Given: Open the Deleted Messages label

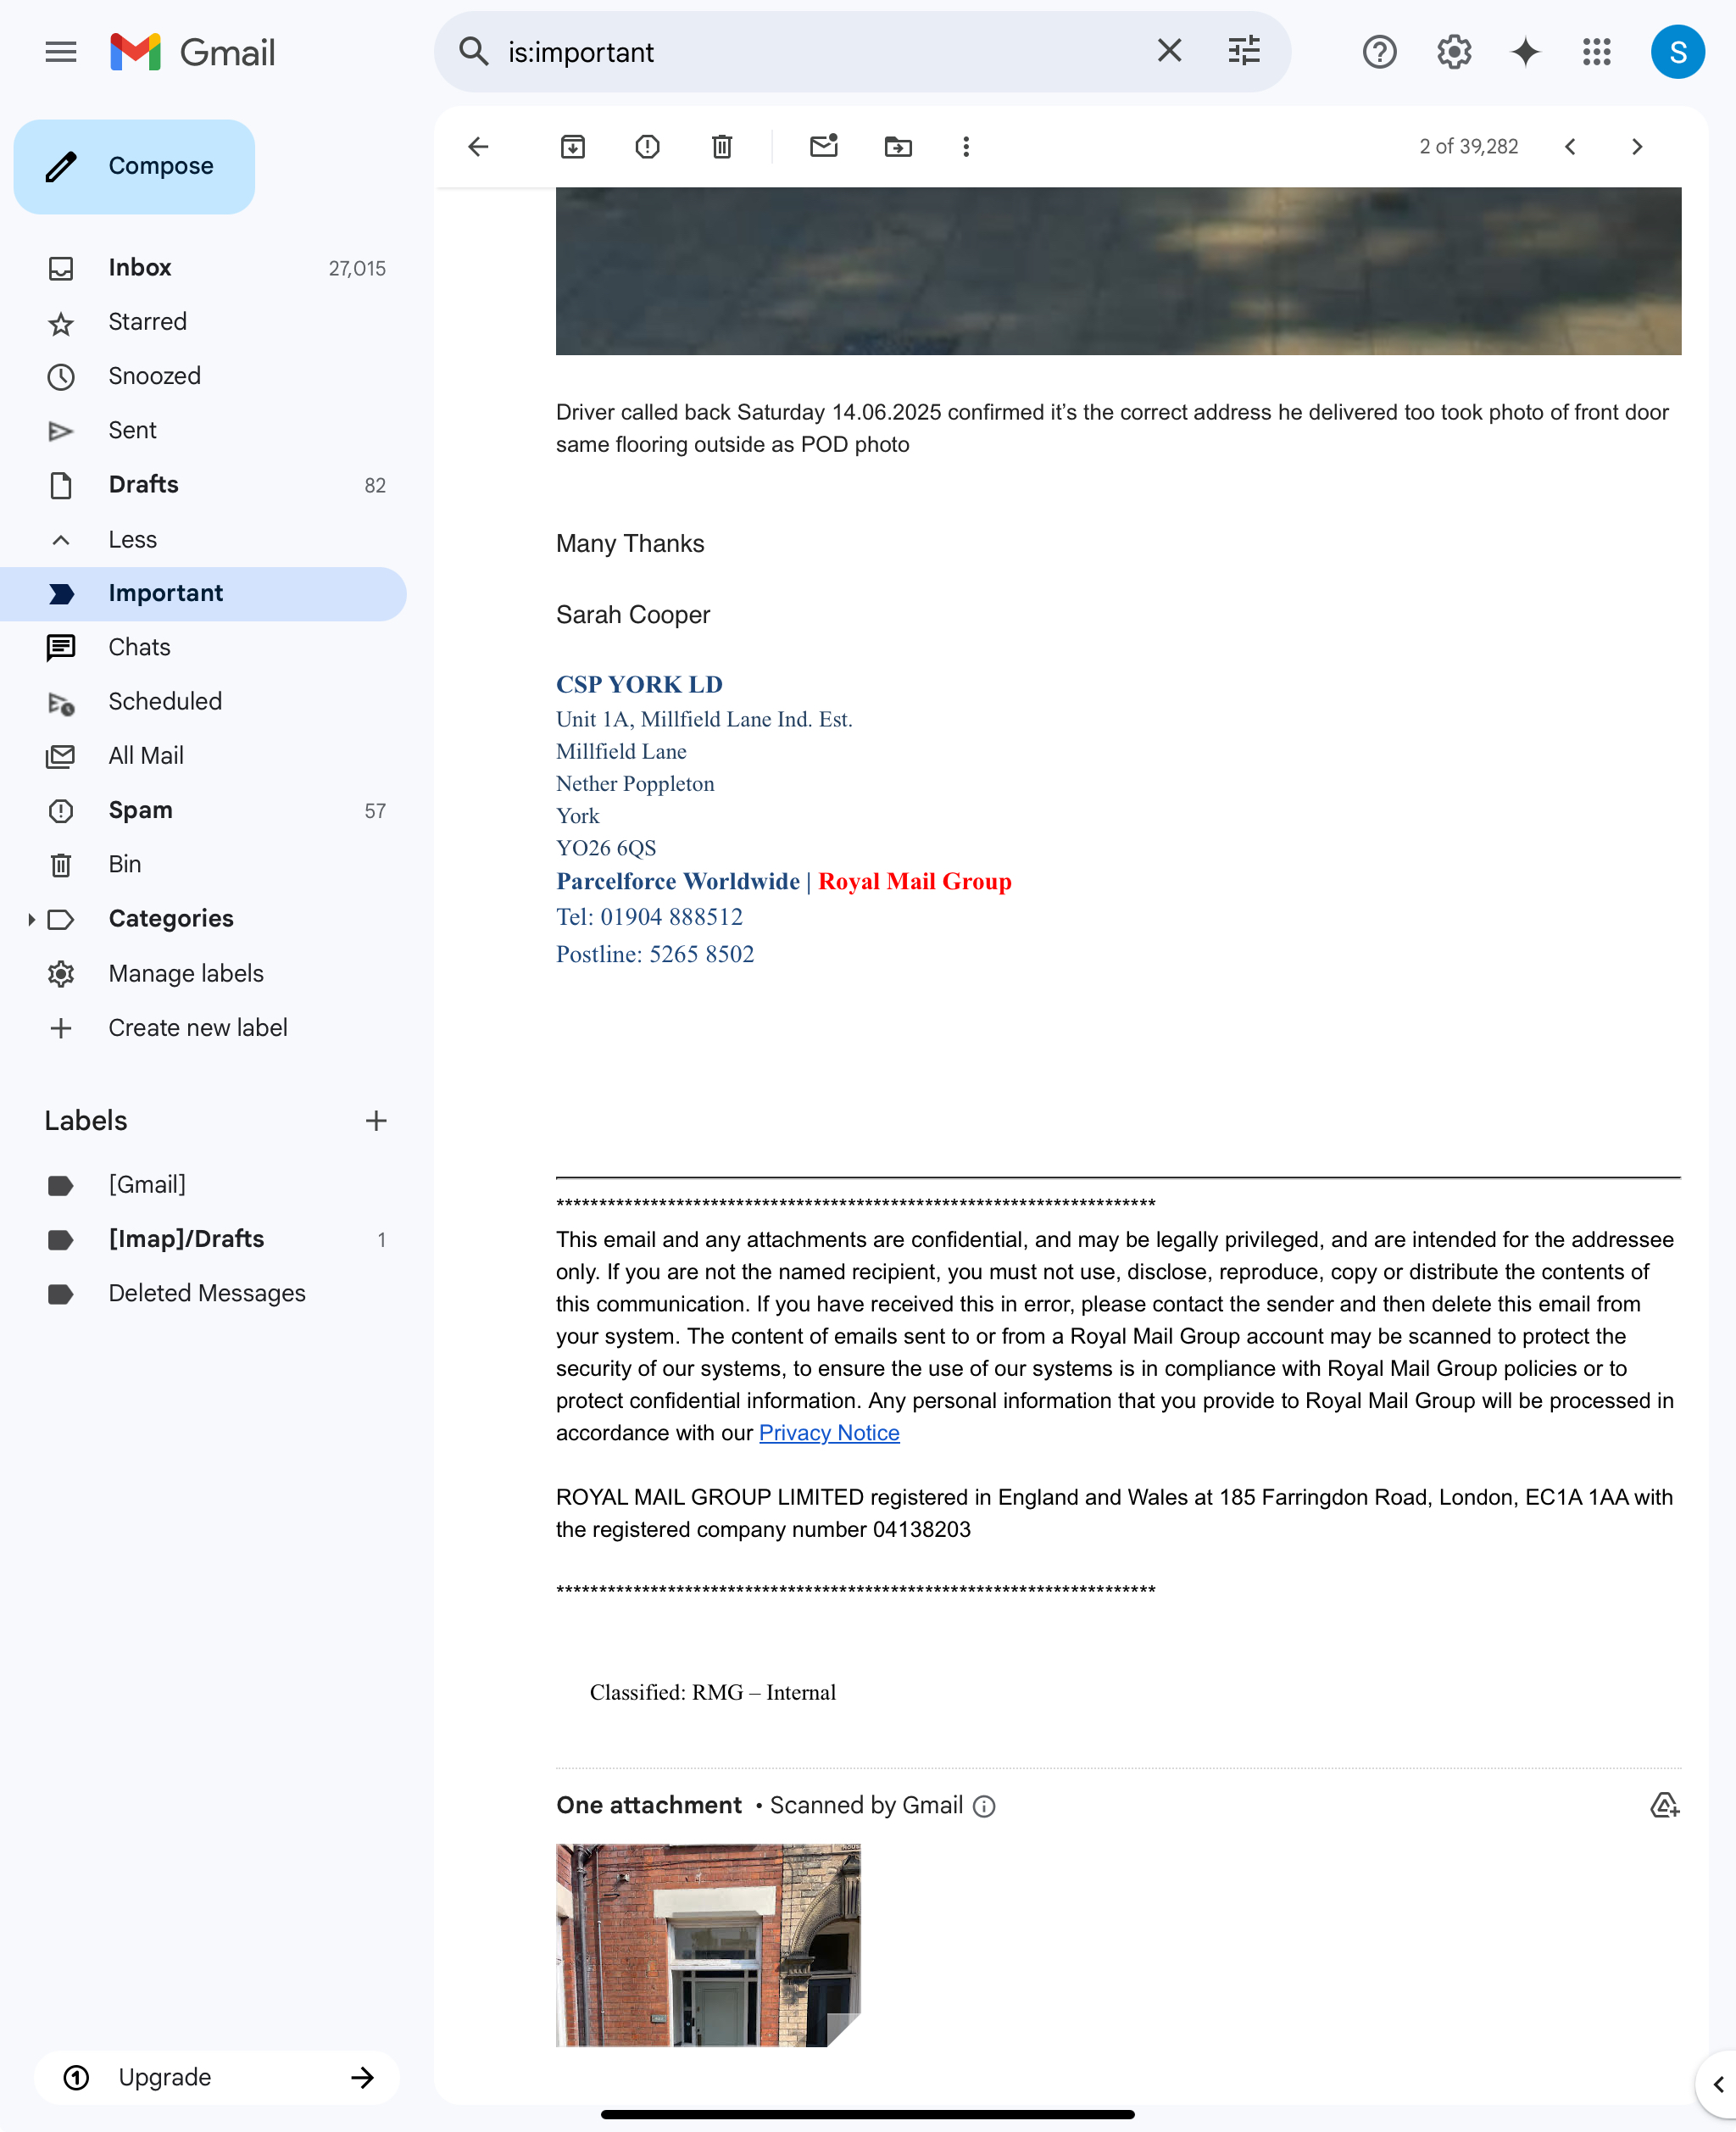Looking at the screenshot, I should 203,1294.
